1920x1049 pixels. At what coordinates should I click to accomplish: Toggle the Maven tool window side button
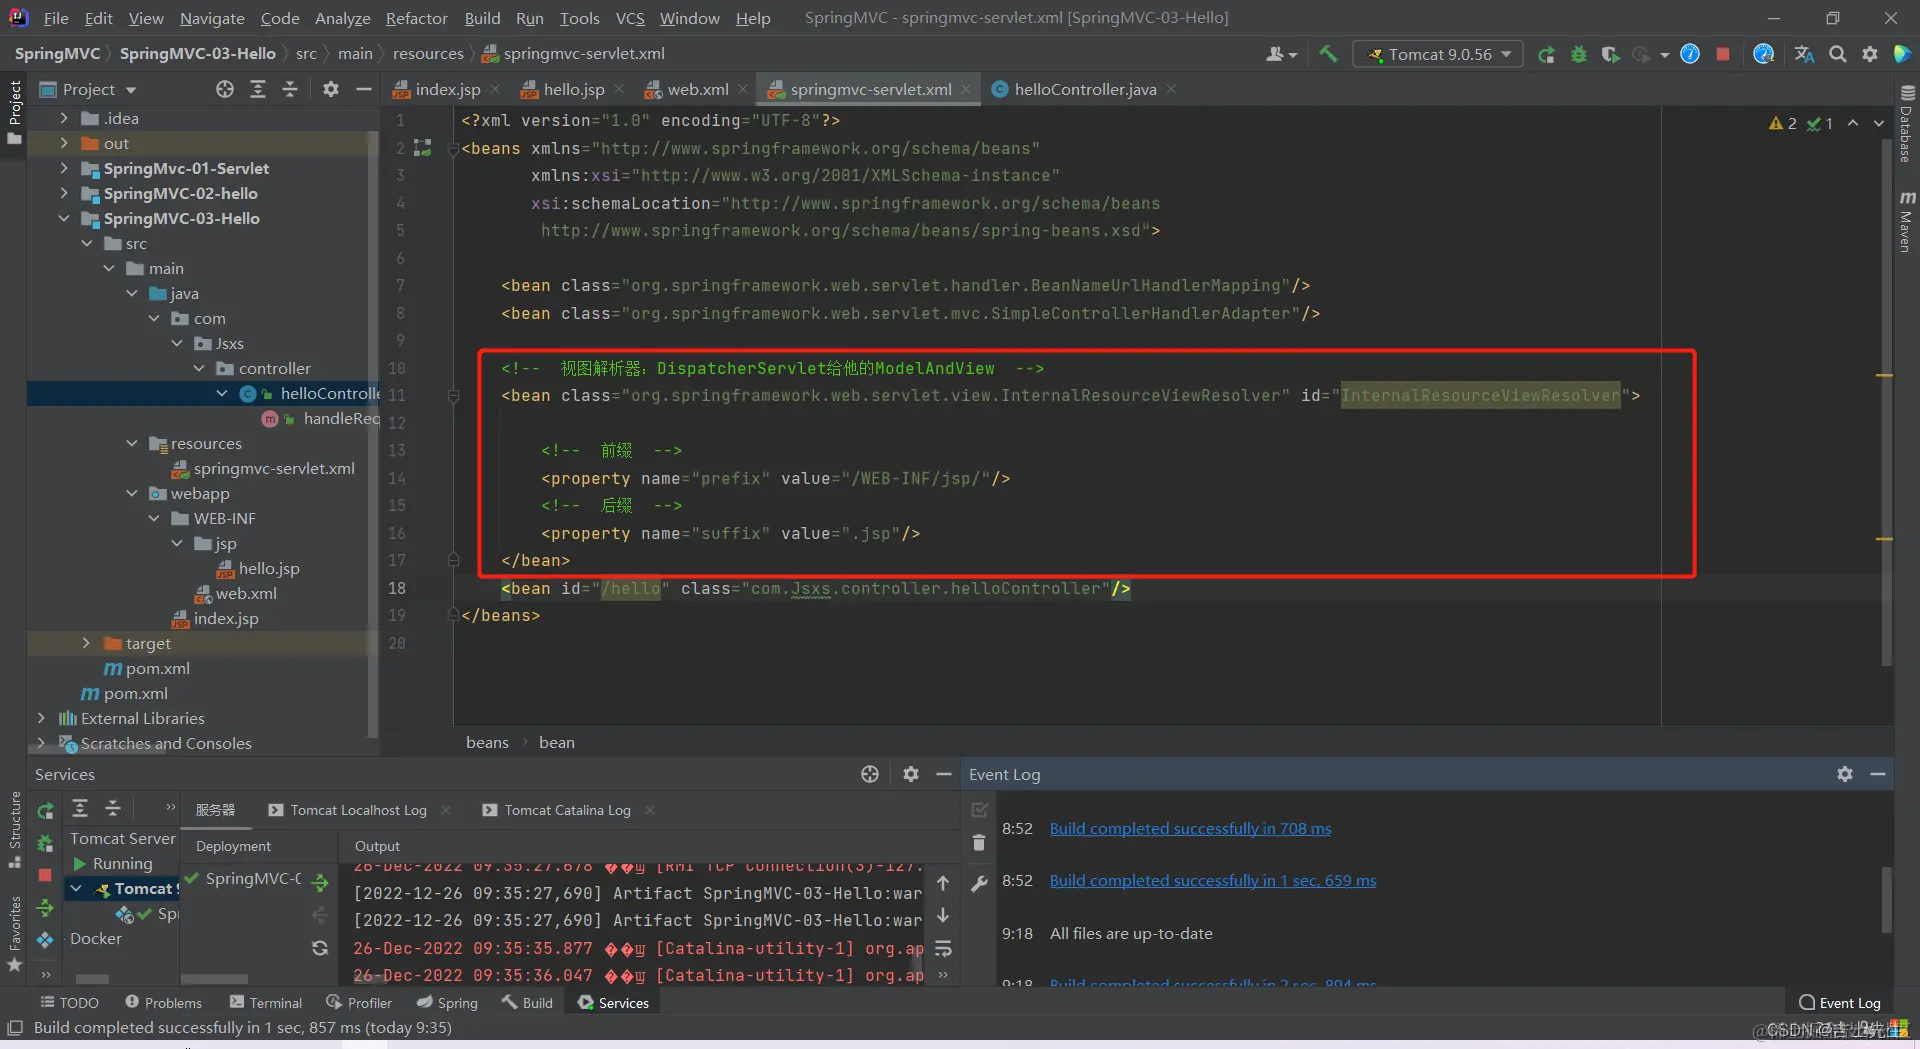(1906, 221)
